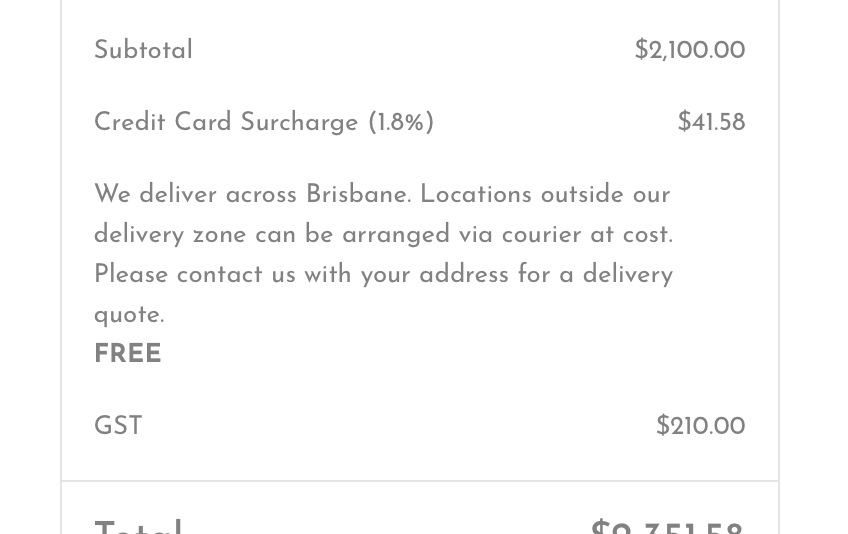The width and height of the screenshot is (848, 534).
Task: Click the "Locations outside our" text
Action: tap(545, 195)
